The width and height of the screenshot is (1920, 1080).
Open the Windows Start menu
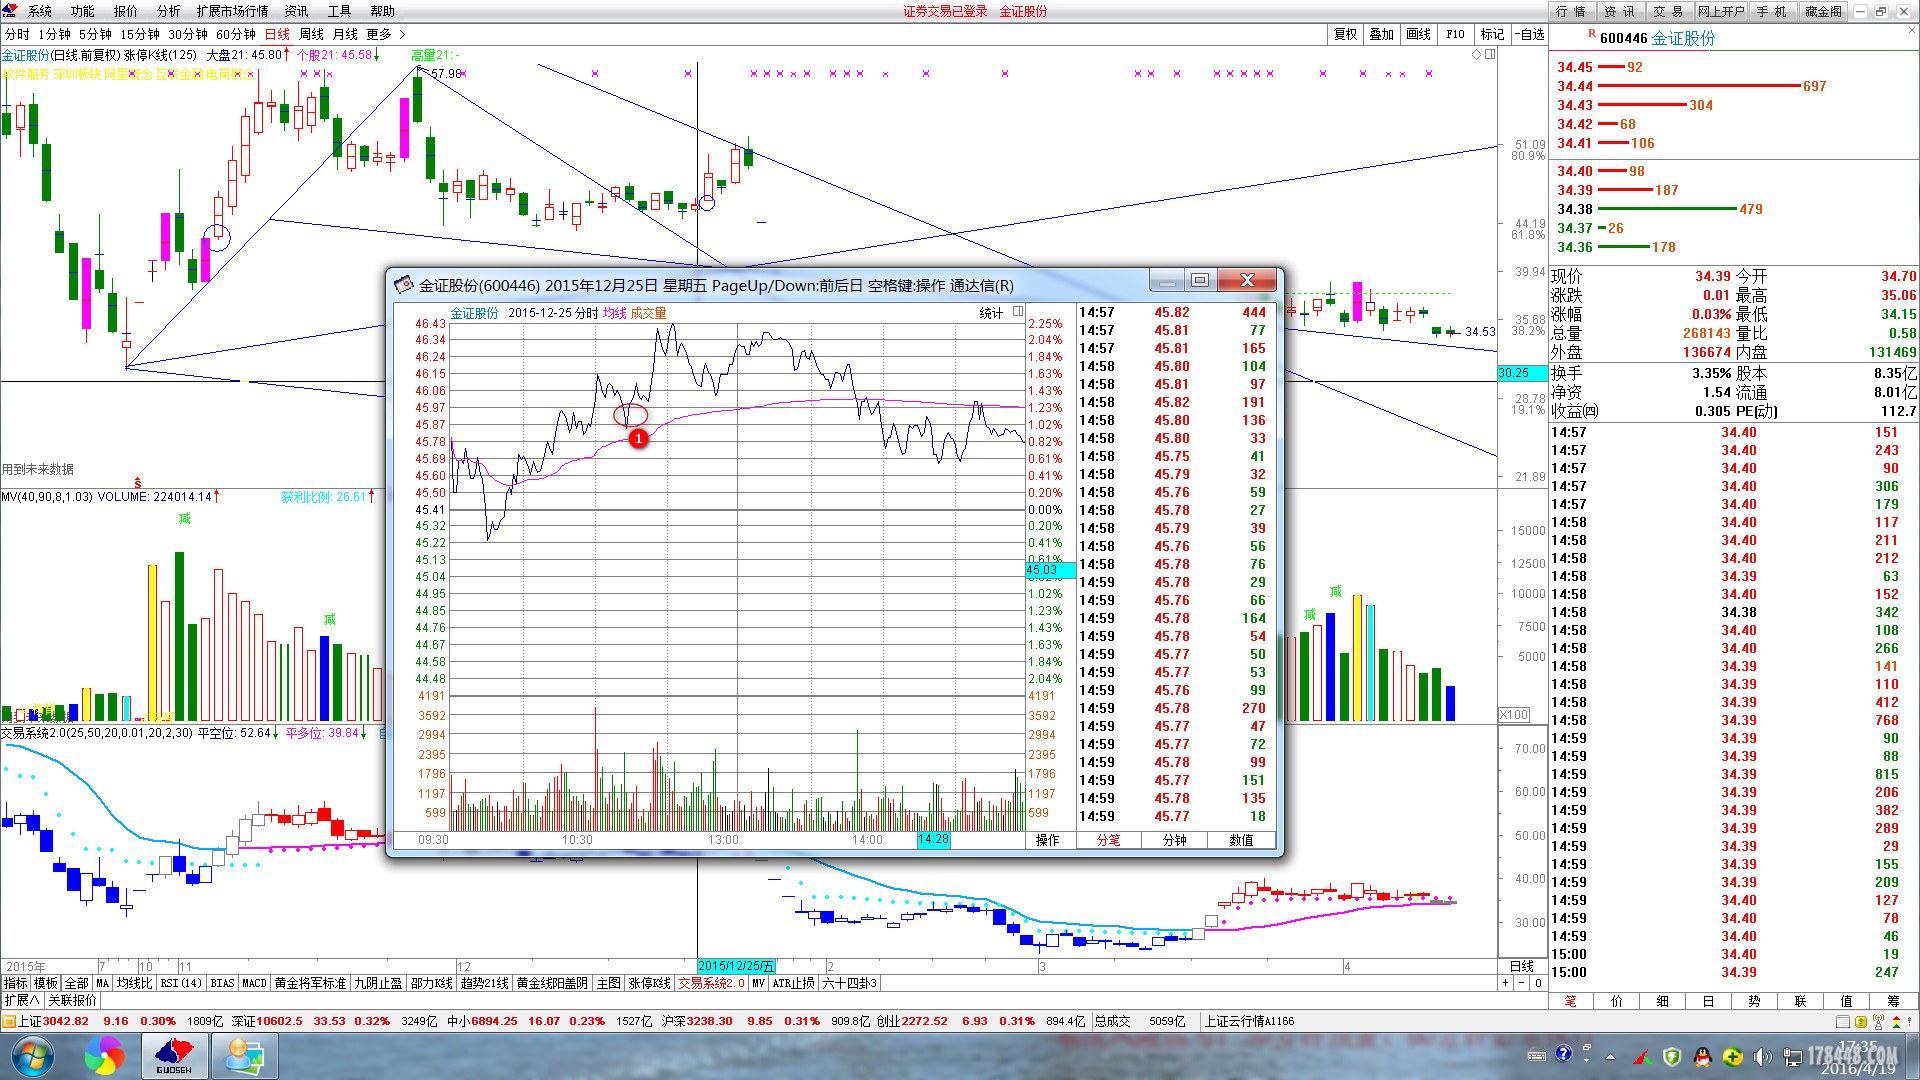(x=31, y=1057)
